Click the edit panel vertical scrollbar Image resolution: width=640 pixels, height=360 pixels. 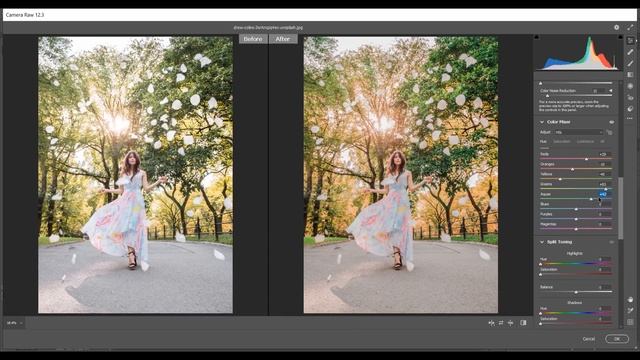(x=620, y=208)
